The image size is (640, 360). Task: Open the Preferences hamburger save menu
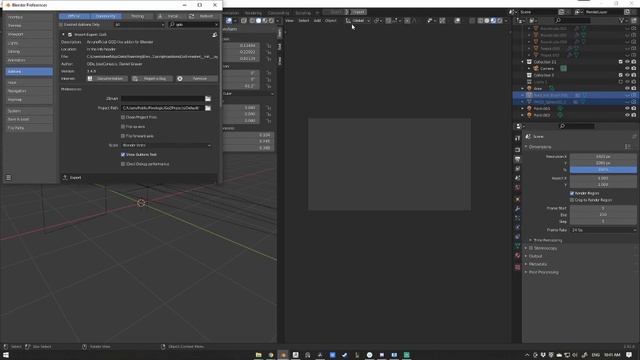[x=8, y=178]
